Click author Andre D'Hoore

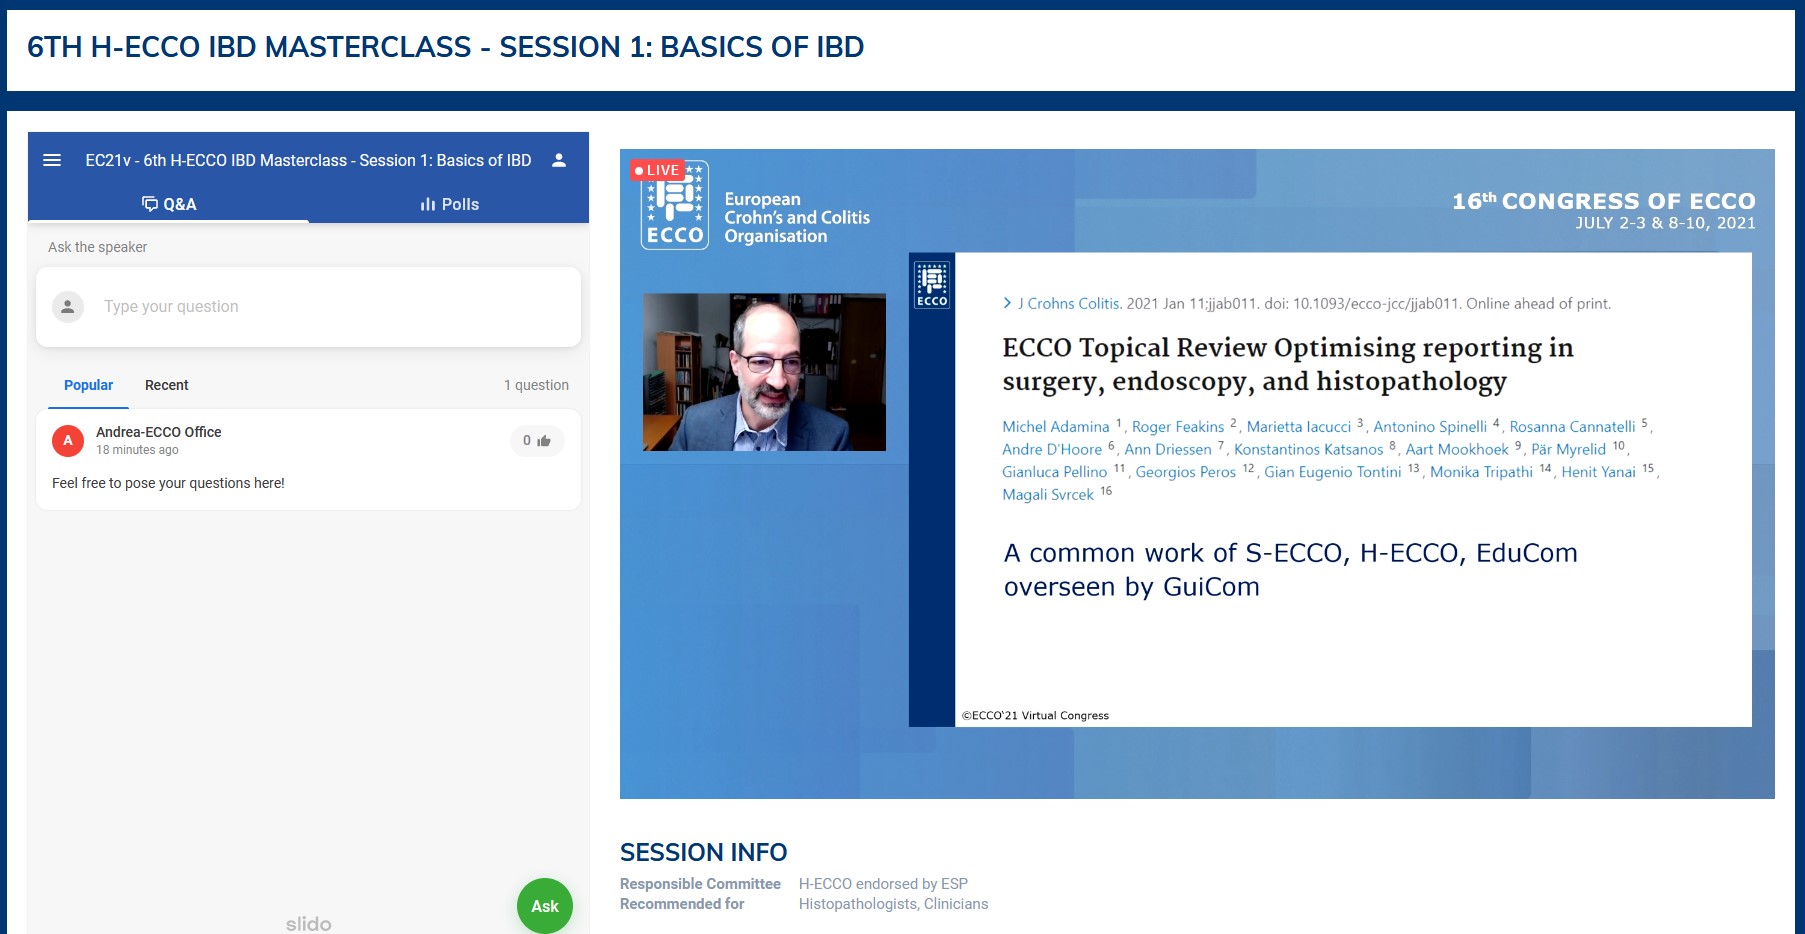1052,450
